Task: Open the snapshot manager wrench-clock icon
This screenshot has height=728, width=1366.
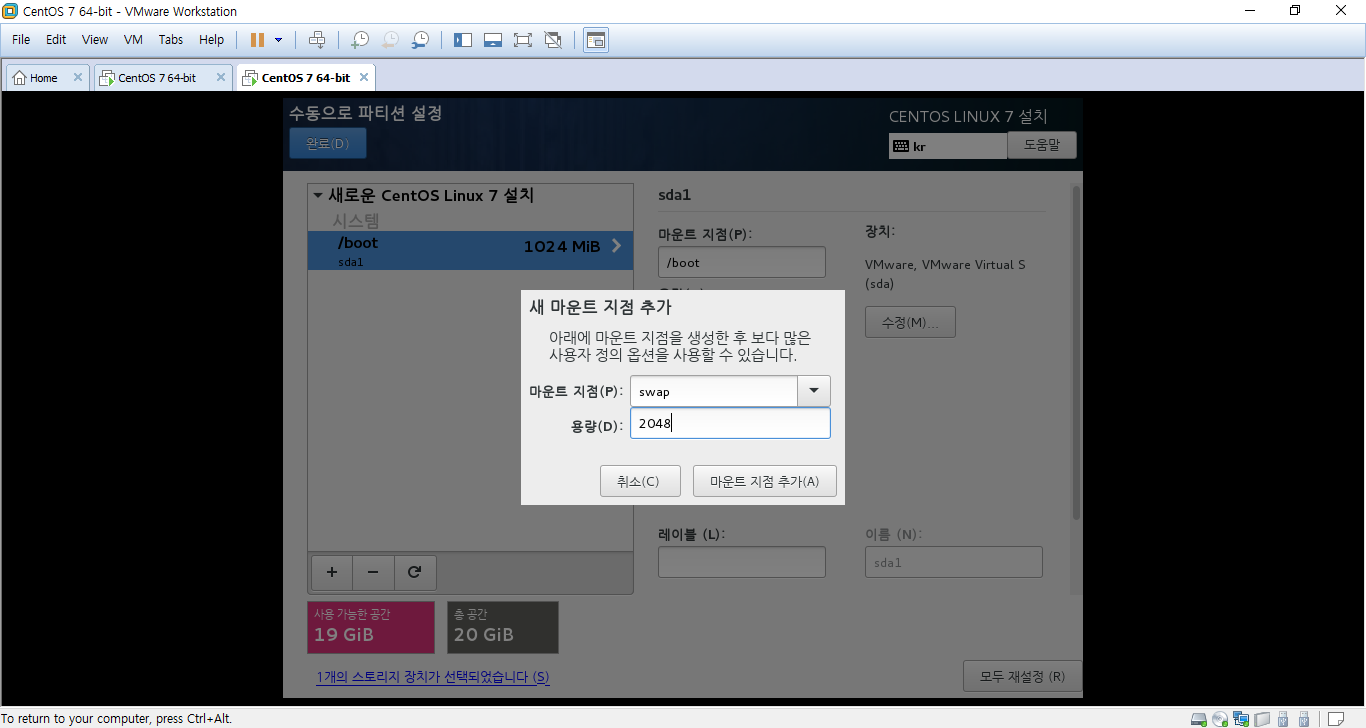Action: point(420,40)
